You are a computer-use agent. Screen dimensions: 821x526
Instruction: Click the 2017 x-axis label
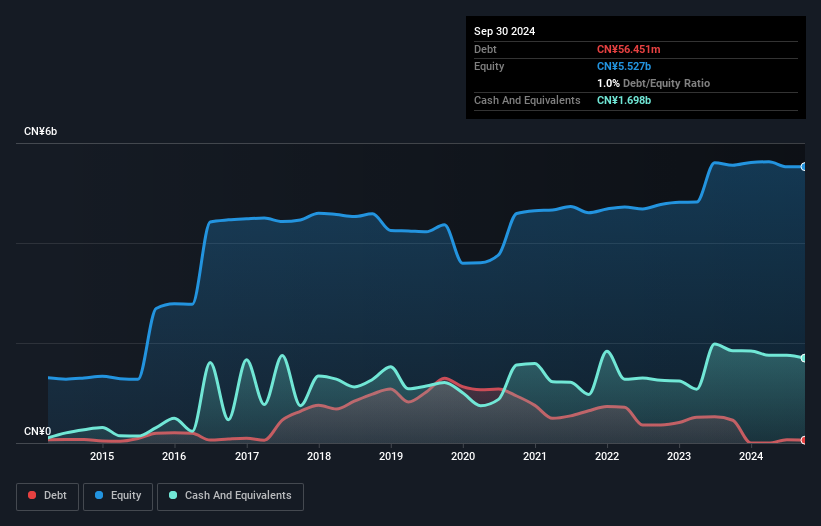tap(247, 456)
